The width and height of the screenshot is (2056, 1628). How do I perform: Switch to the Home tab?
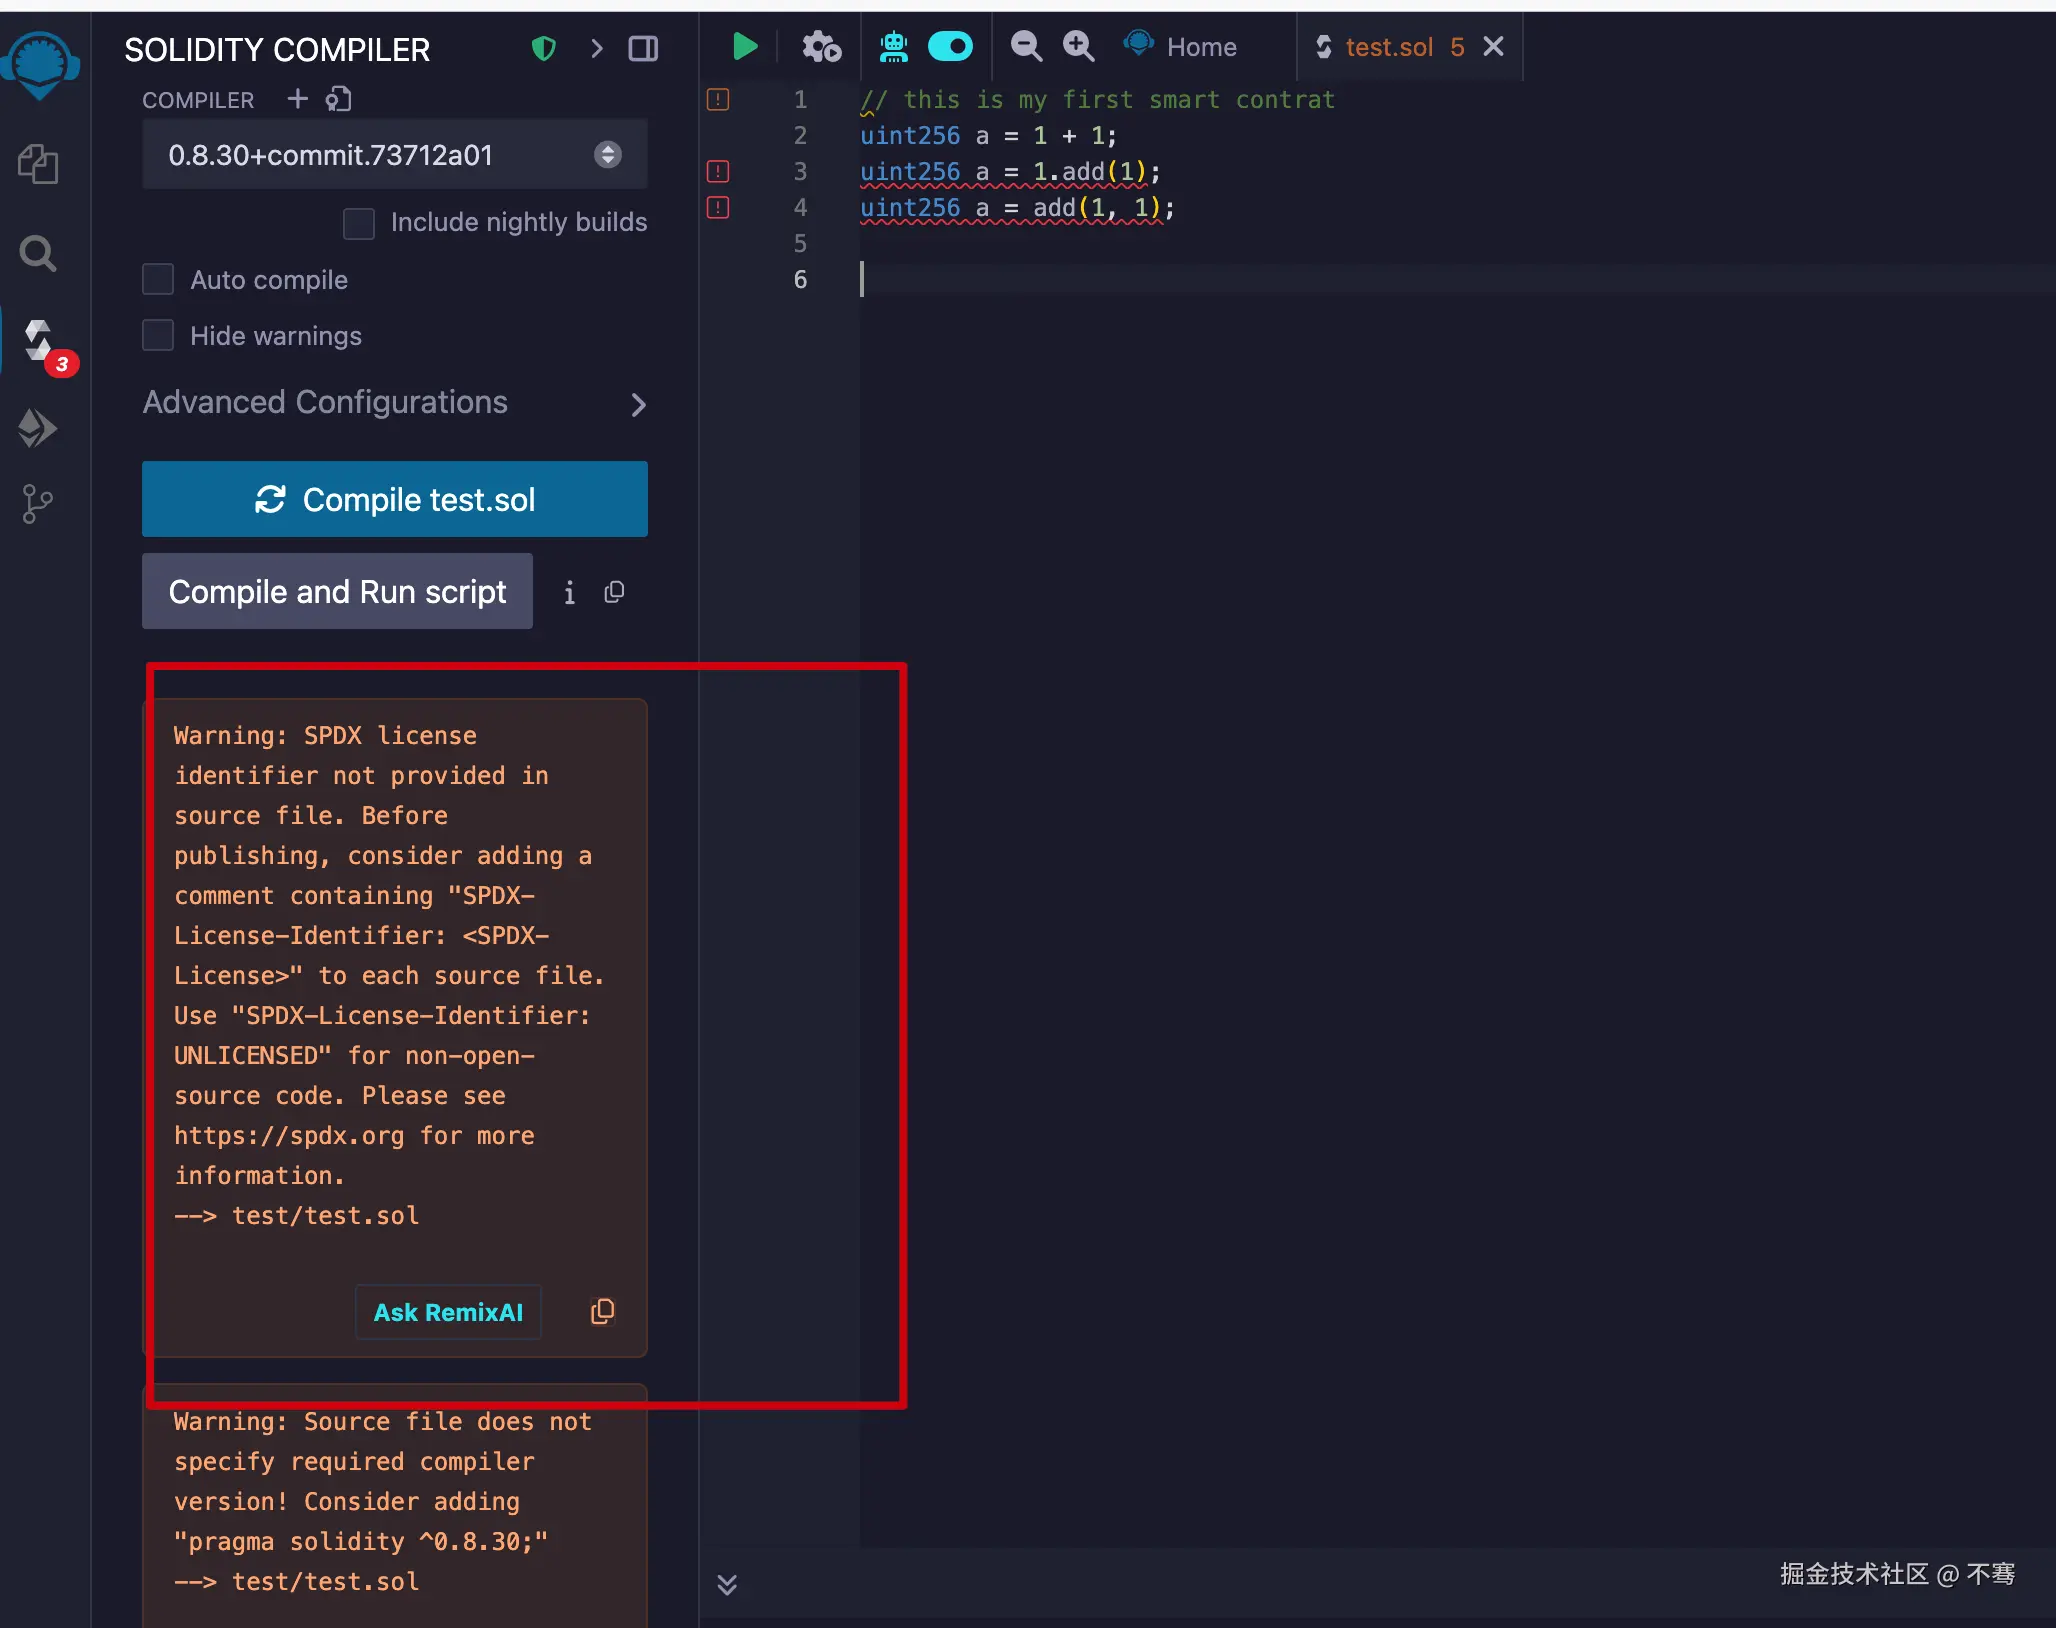coord(1200,47)
